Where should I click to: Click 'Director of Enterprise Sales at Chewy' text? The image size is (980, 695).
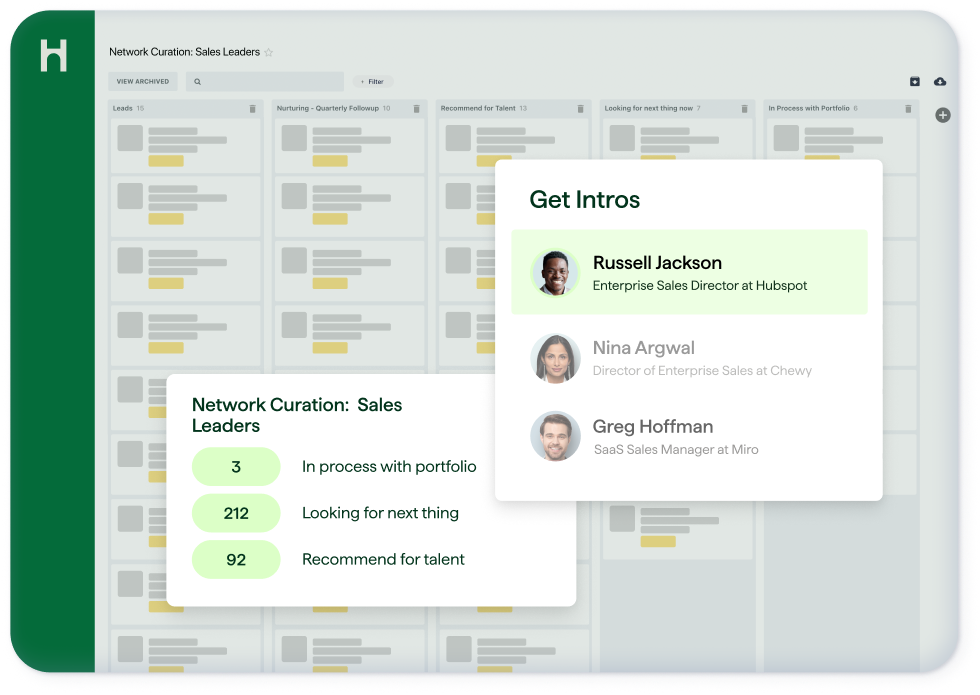coord(702,371)
